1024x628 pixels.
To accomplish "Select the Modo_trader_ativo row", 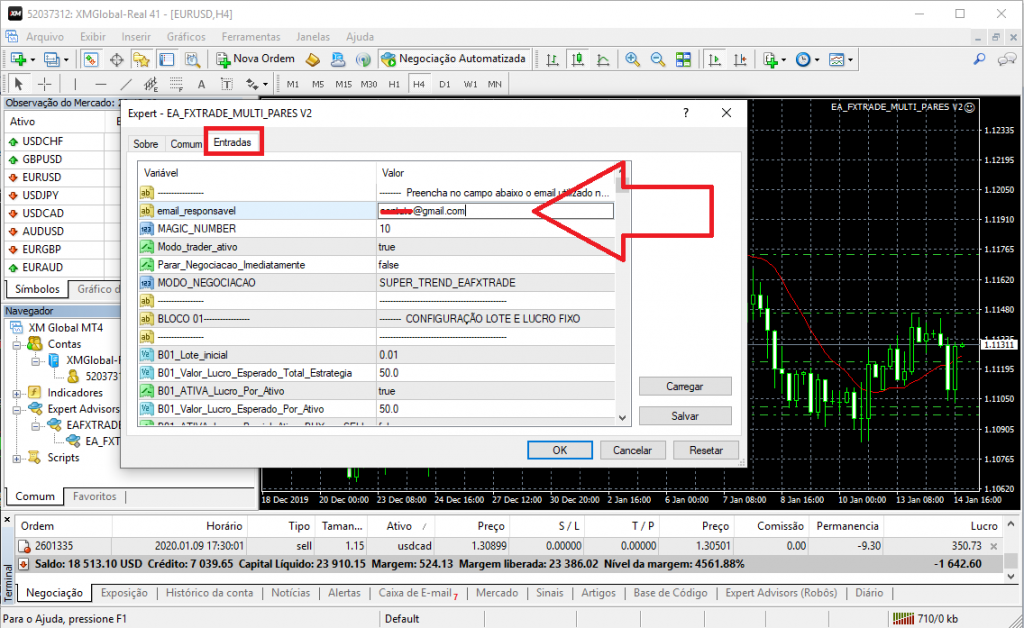I will click(x=376, y=247).
